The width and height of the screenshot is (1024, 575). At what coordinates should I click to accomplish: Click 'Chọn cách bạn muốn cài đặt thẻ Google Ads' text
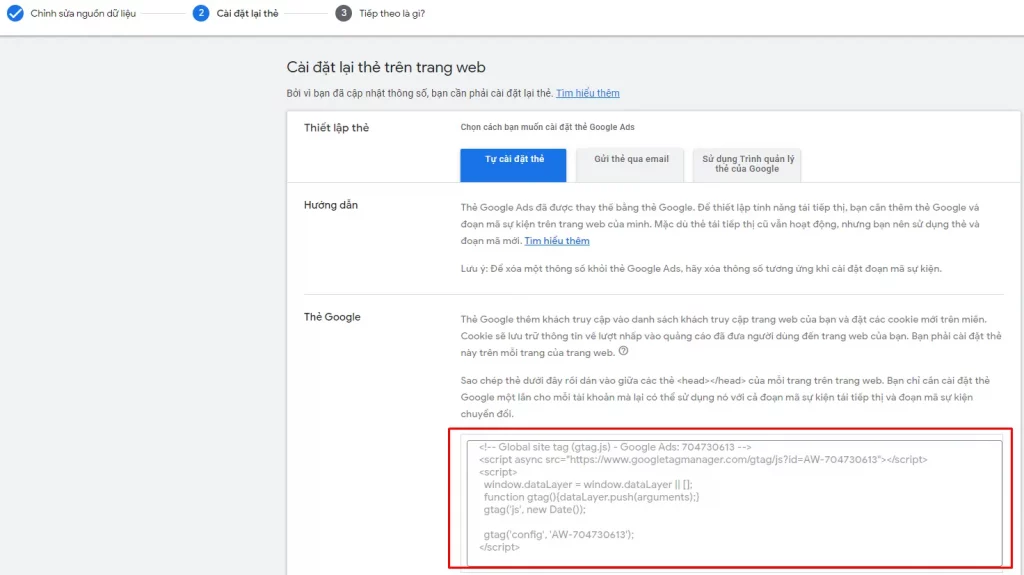[x=547, y=127]
